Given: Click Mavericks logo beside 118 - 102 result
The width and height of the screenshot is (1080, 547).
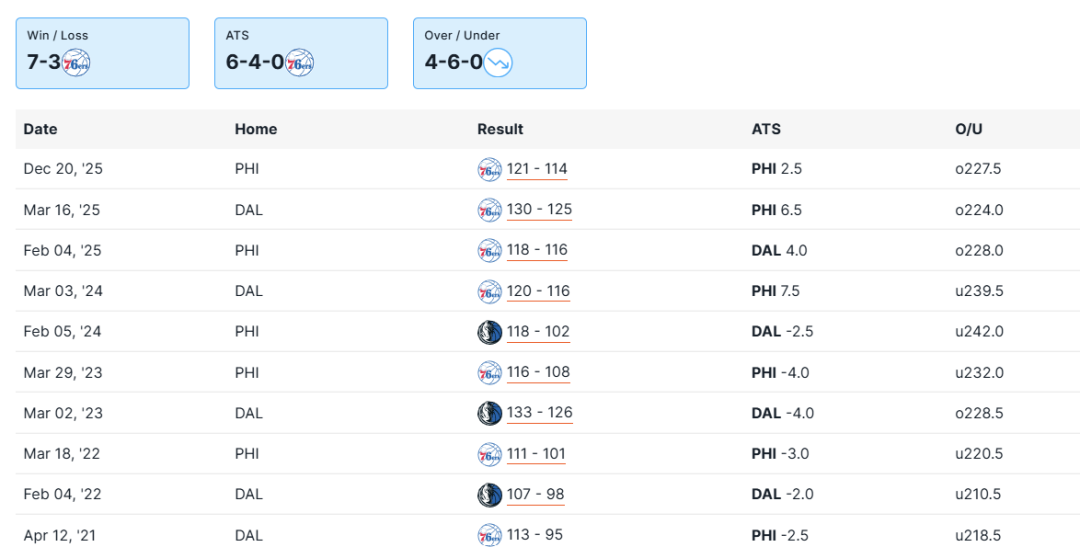Looking at the screenshot, I should click(489, 332).
